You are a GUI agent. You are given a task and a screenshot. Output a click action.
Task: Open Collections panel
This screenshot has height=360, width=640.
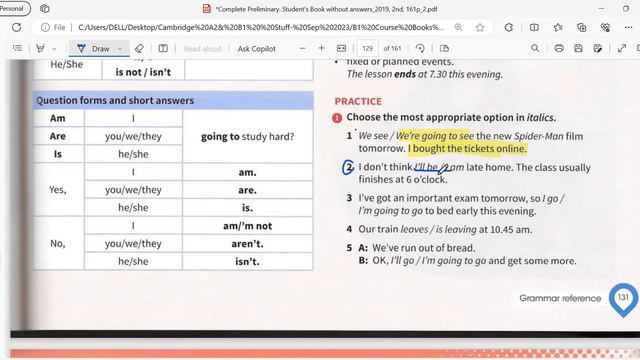tap(582, 27)
